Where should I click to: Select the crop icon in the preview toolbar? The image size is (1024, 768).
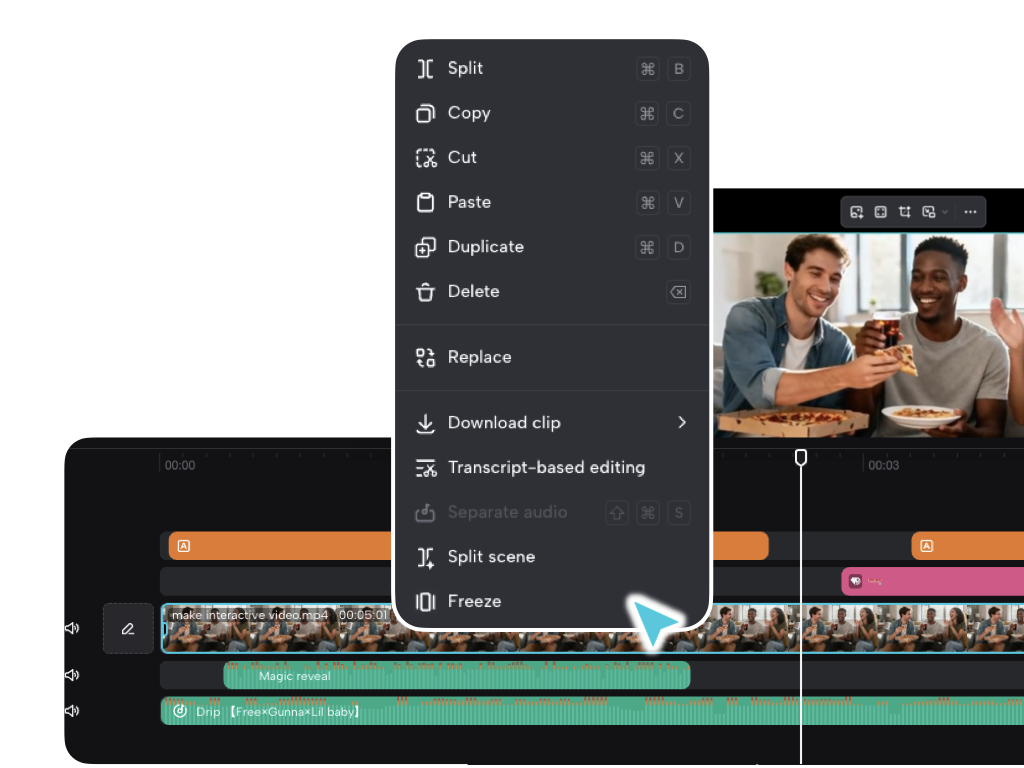(x=904, y=212)
